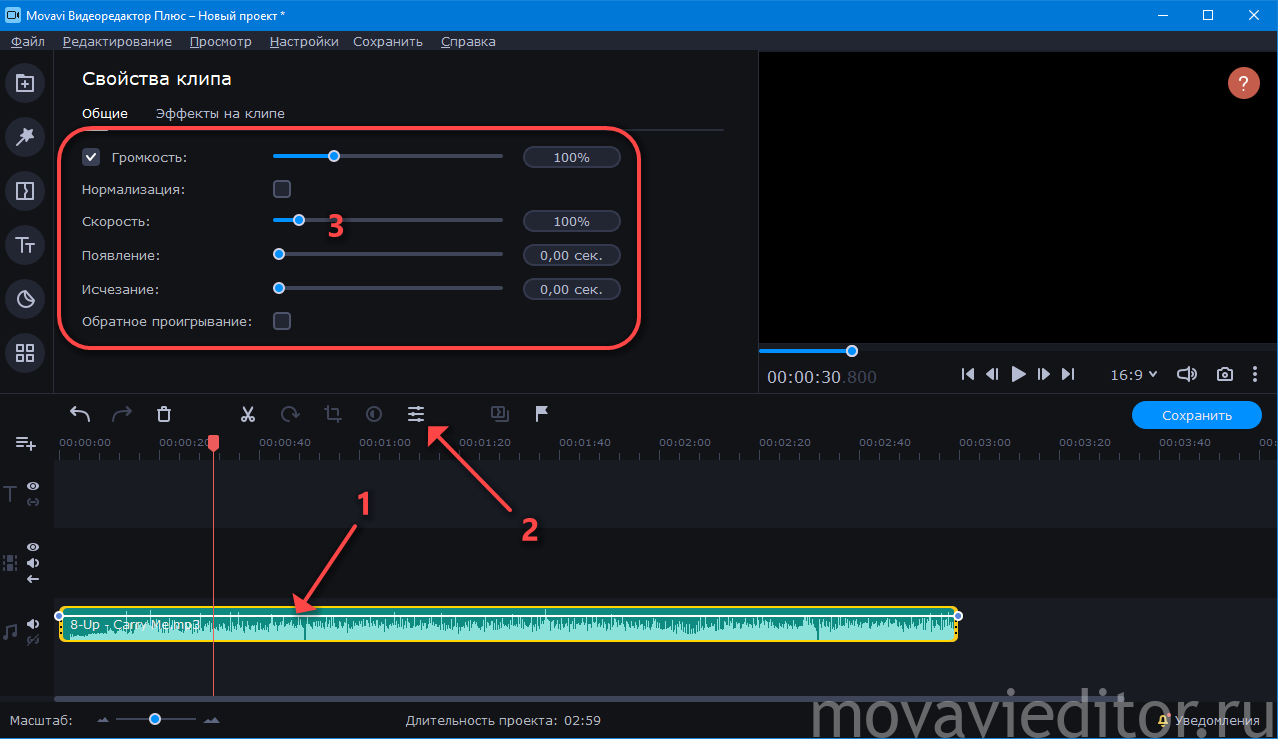Open Clip properties sliders icon
Screen dimensions: 1278x739
click(x=416, y=414)
